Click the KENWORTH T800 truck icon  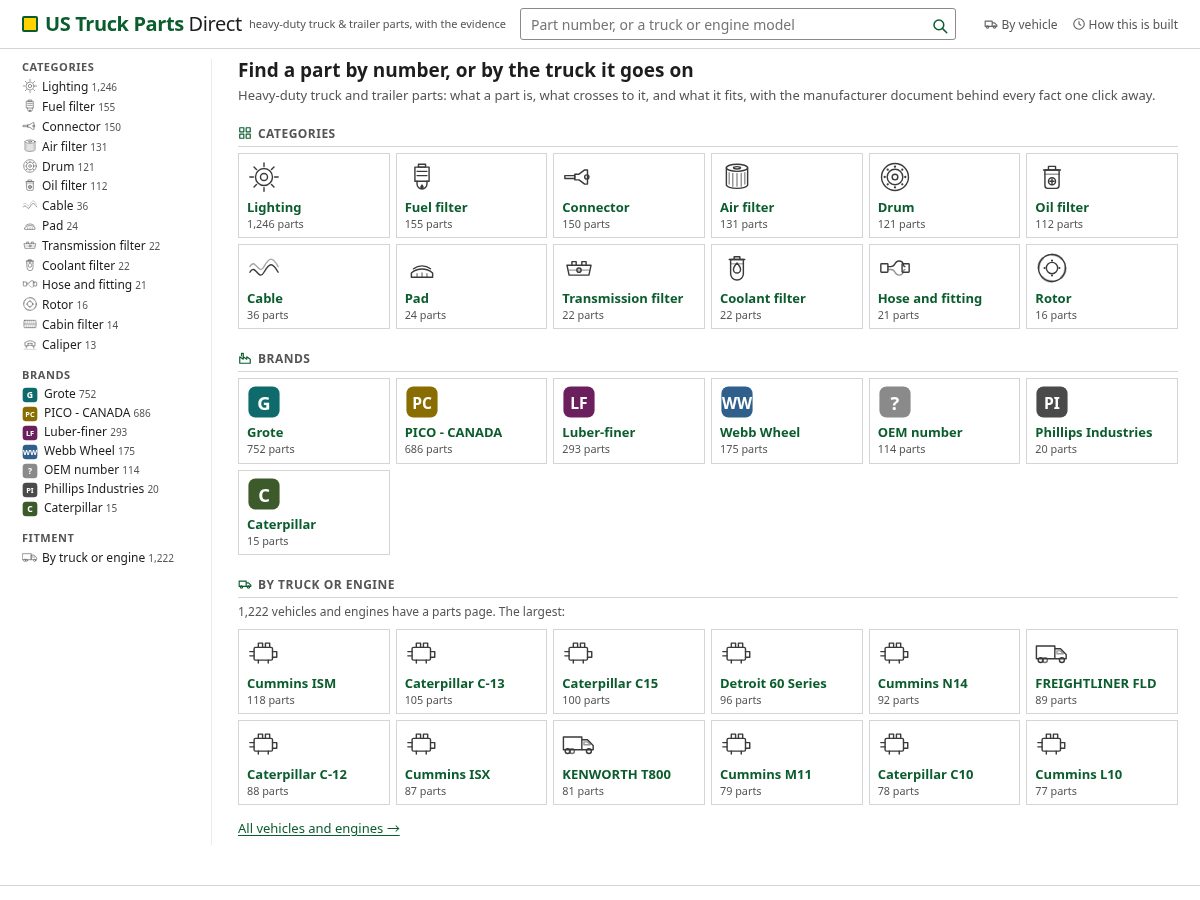pos(578,744)
